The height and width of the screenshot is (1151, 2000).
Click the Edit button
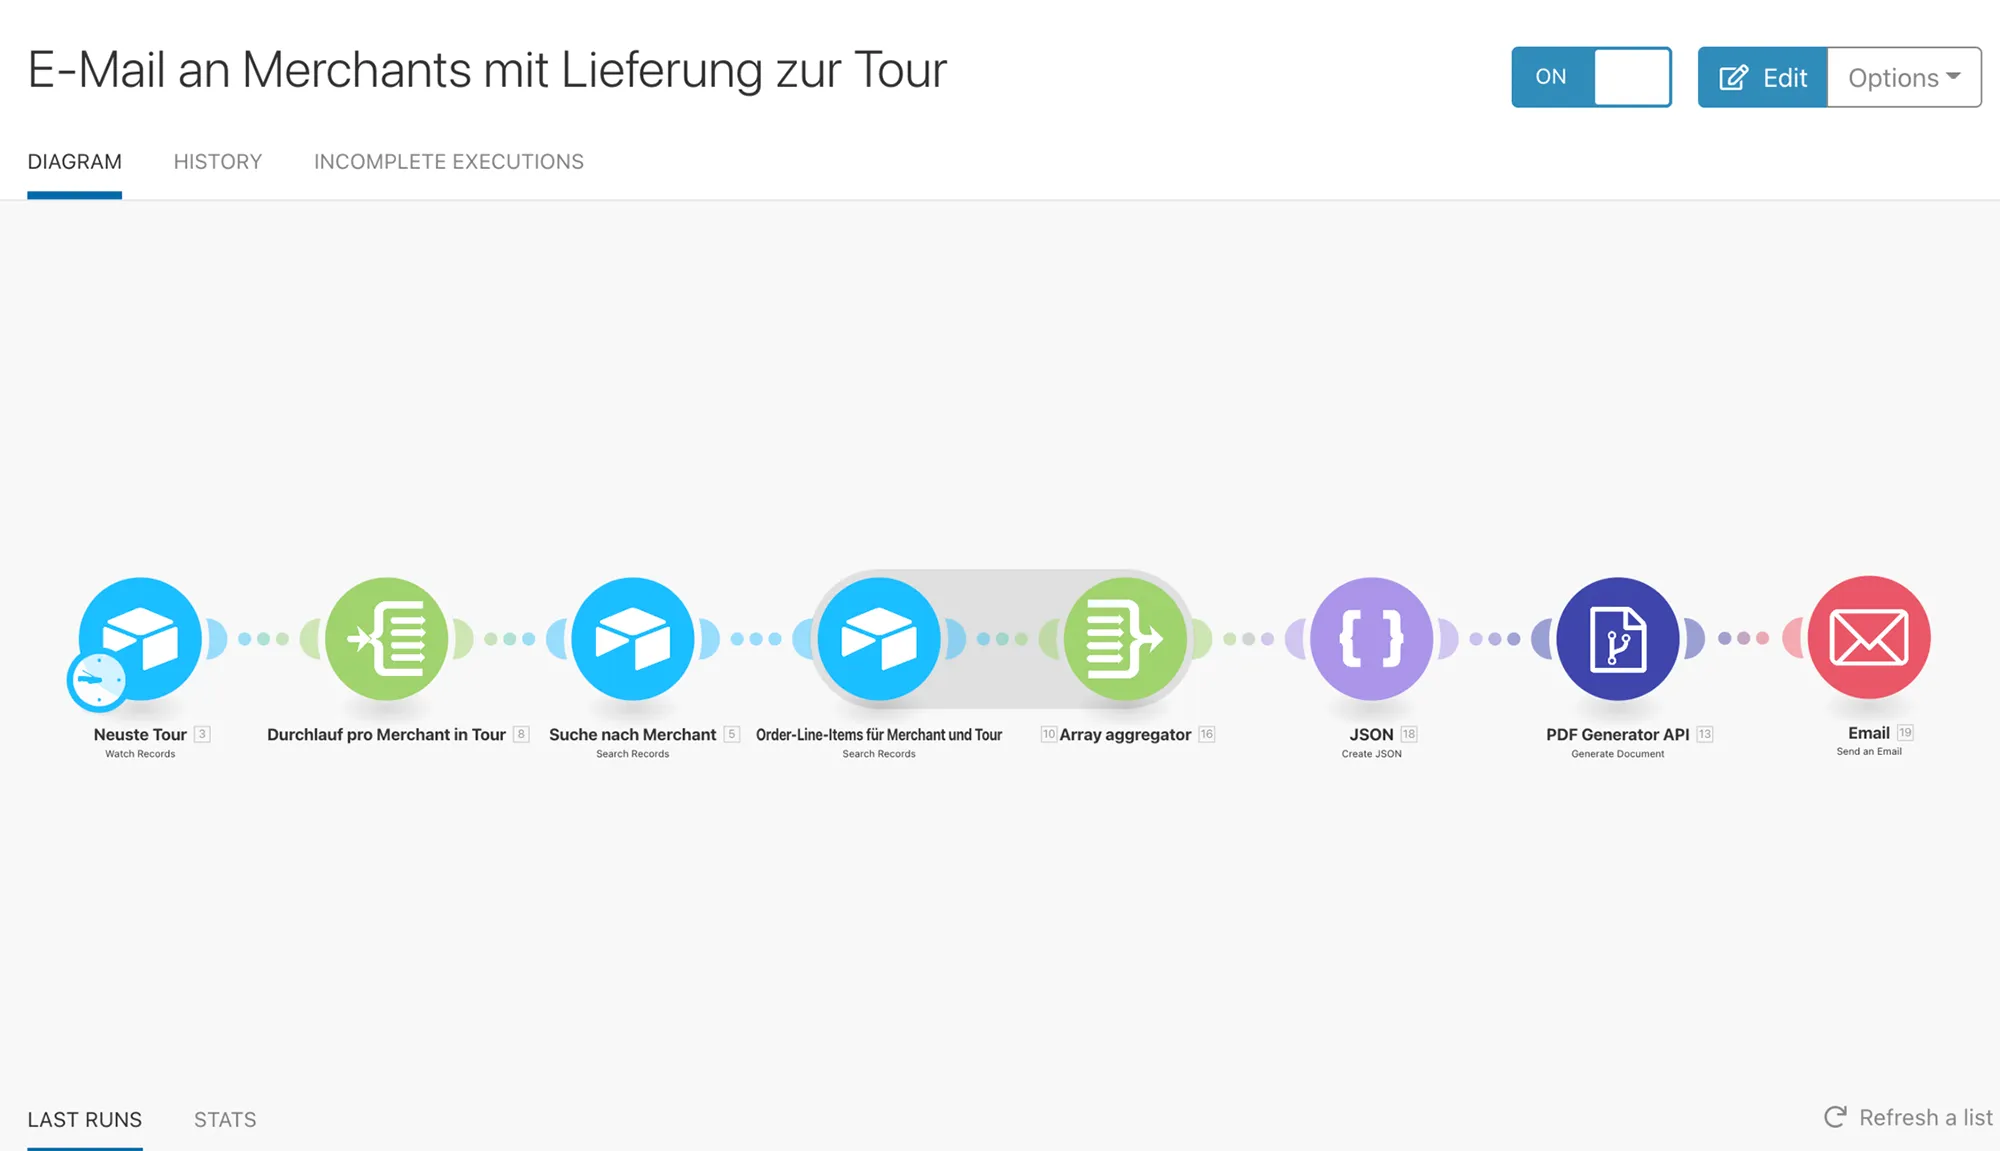pyautogui.click(x=1762, y=77)
